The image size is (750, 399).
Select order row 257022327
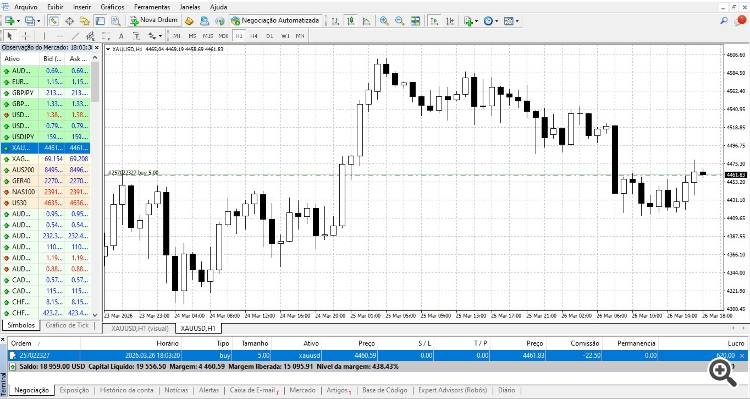click(x=378, y=355)
